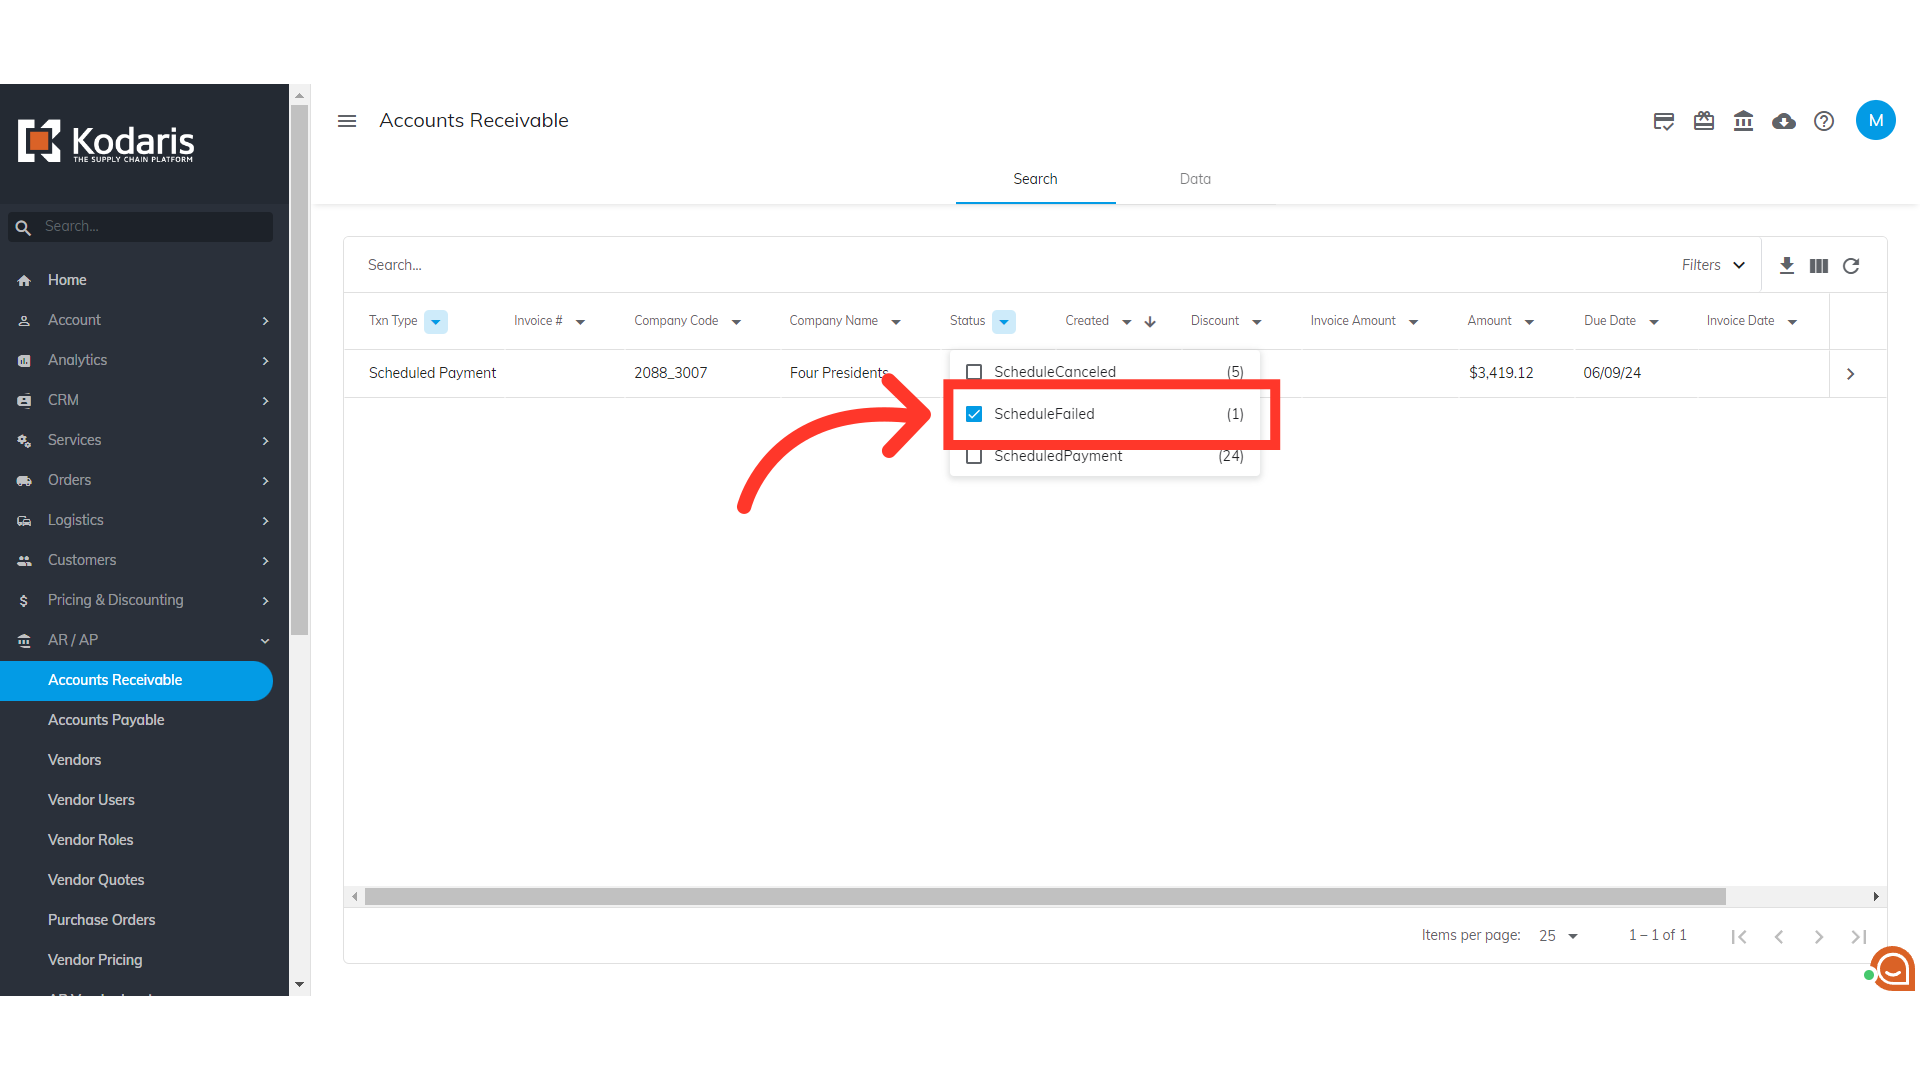This screenshot has height=1080, width=1920.
Task: Check the ScheduledPayment status option
Action: click(x=974, y=456)
